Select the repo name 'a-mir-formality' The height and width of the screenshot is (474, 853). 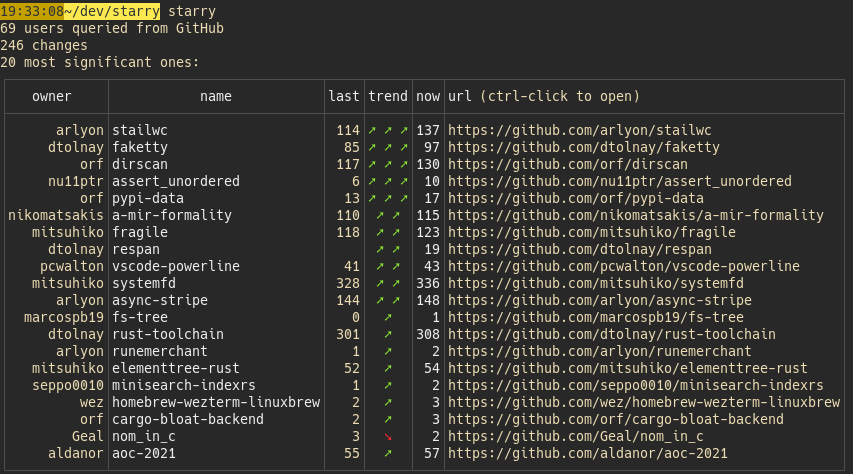(172, 216)
